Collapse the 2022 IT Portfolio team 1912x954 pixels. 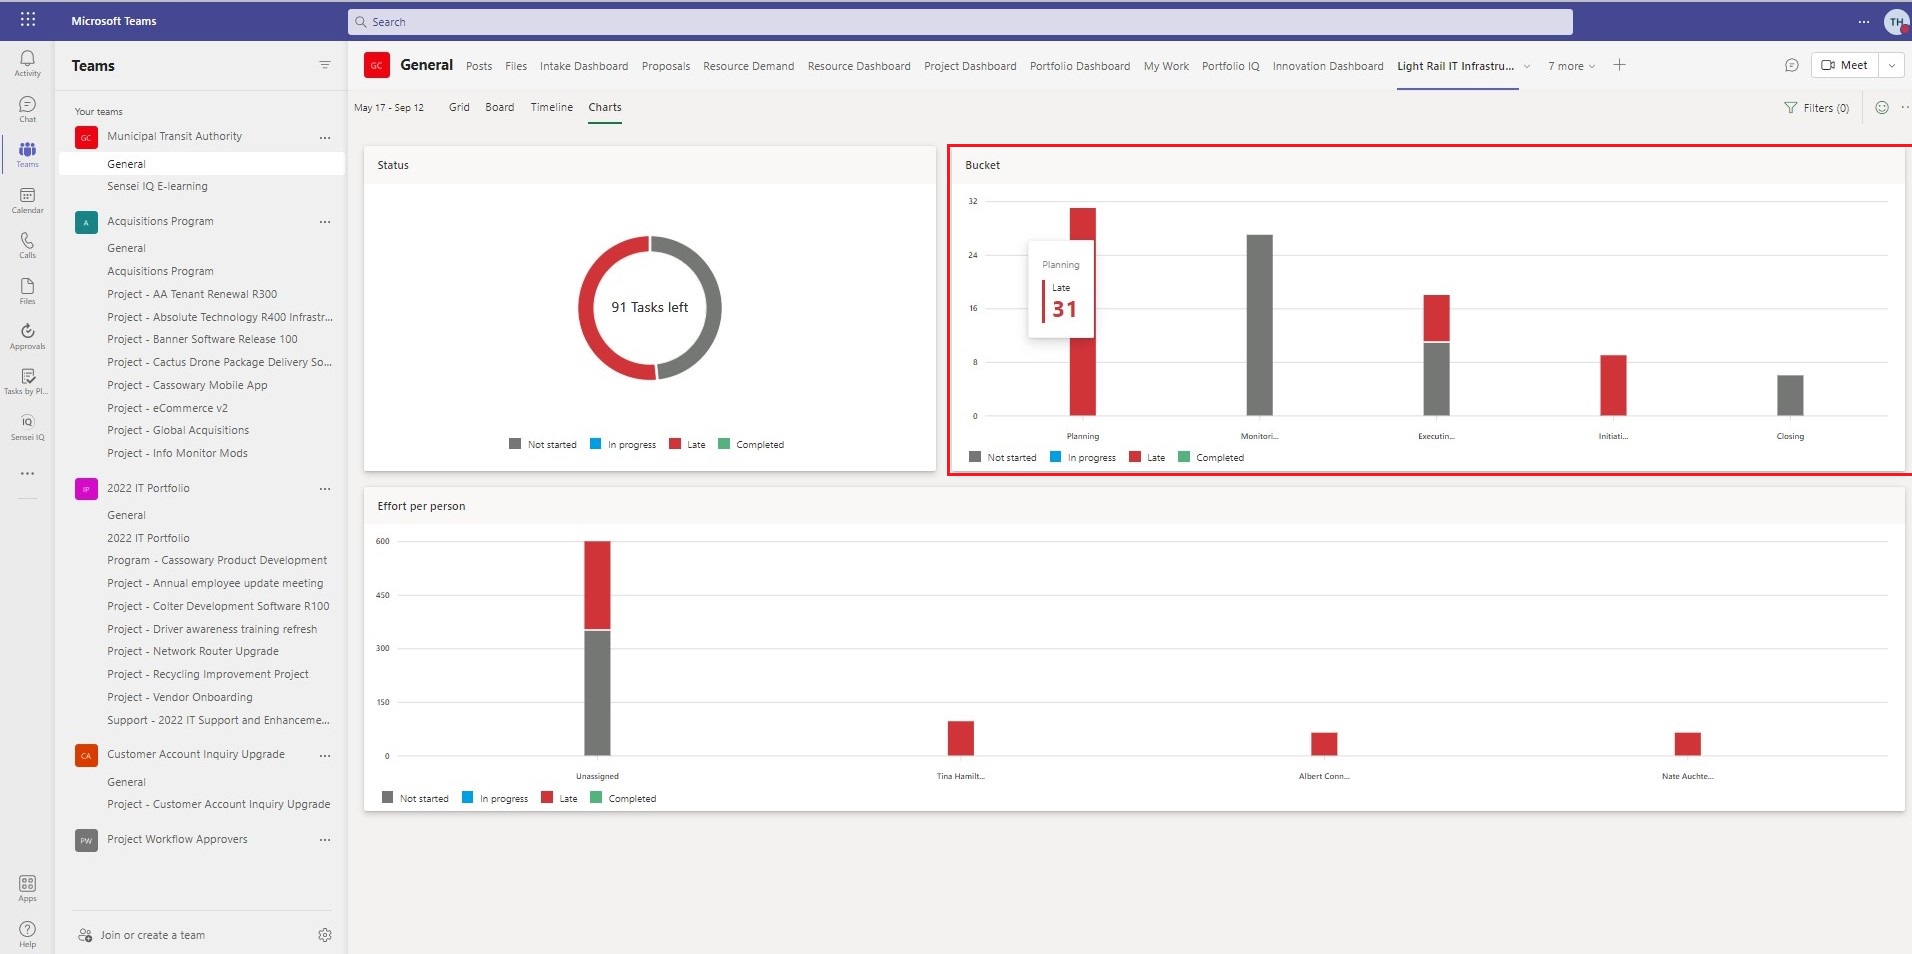148,488
